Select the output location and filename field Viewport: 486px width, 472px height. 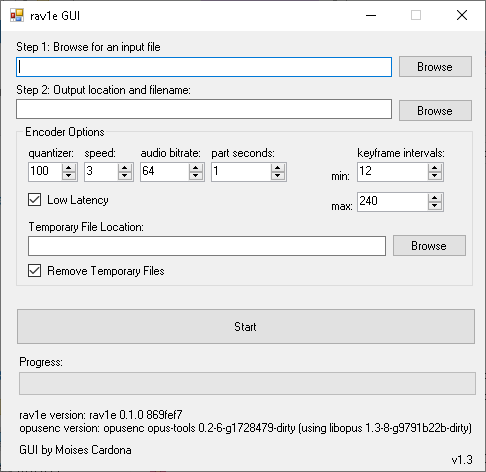pos(204,109)
